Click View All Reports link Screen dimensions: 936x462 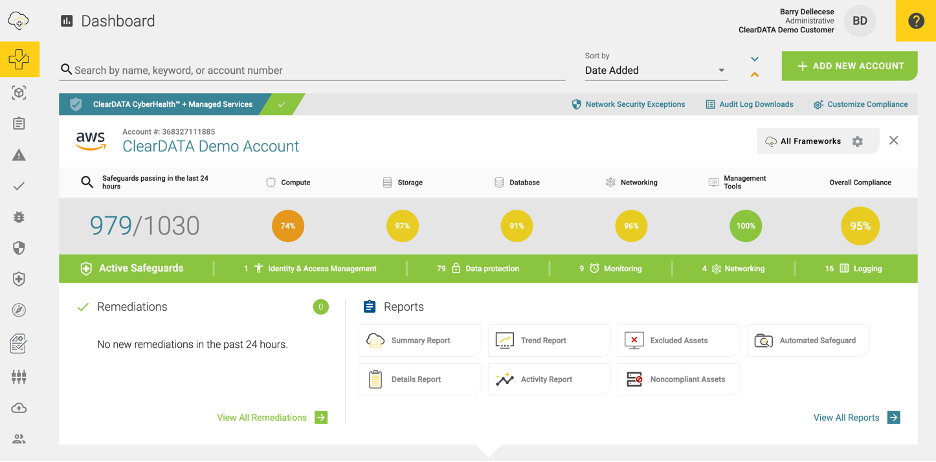click(857, 418)
